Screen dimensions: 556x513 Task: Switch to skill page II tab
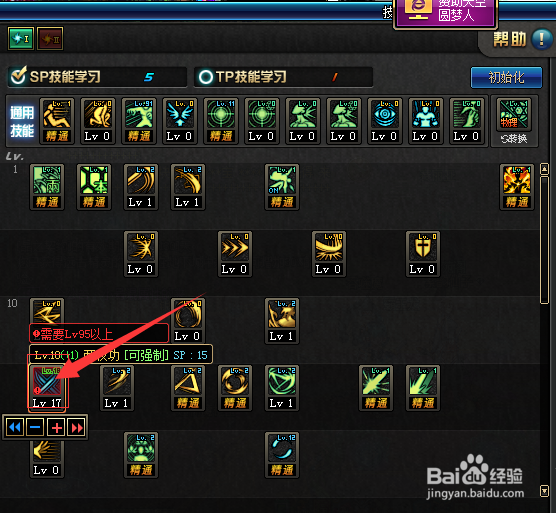50,38
